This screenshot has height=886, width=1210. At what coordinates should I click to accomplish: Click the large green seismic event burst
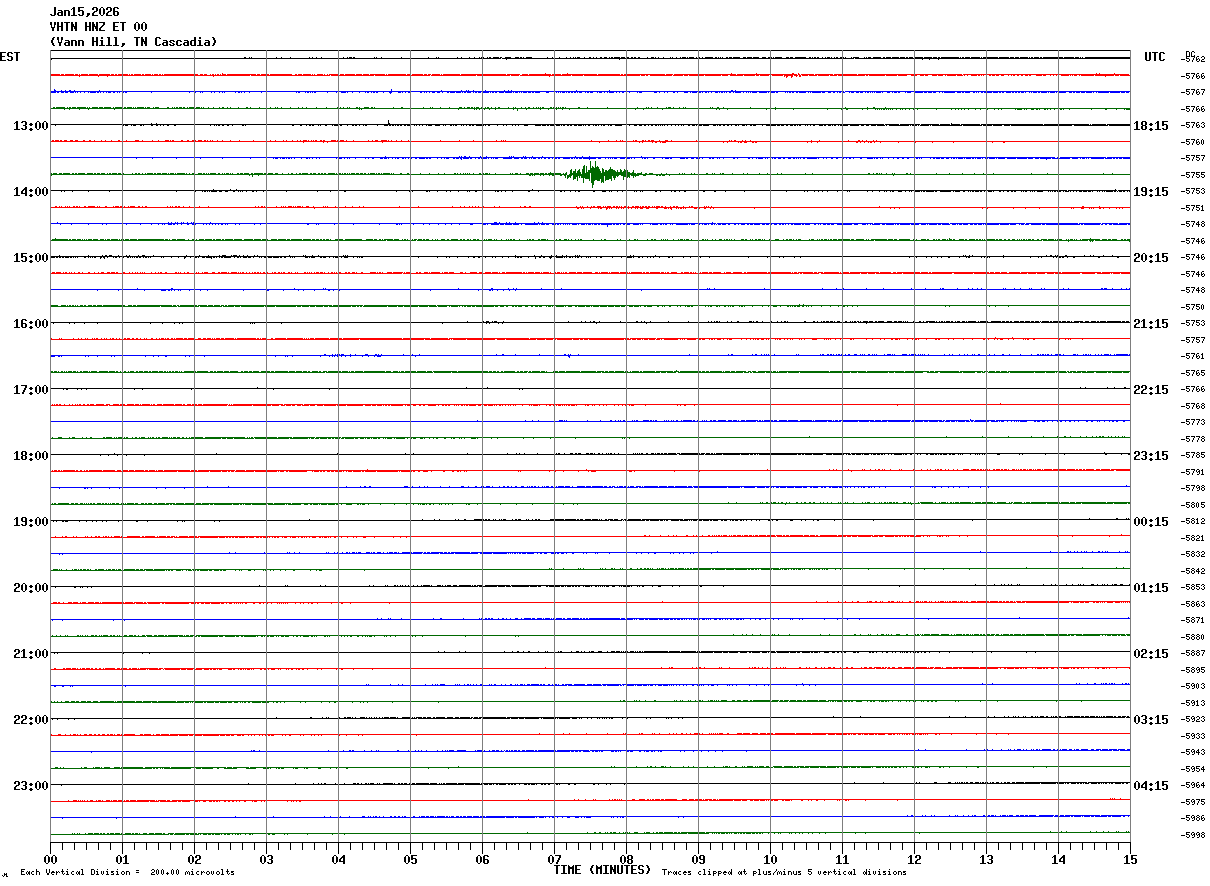tap(597, 174)
